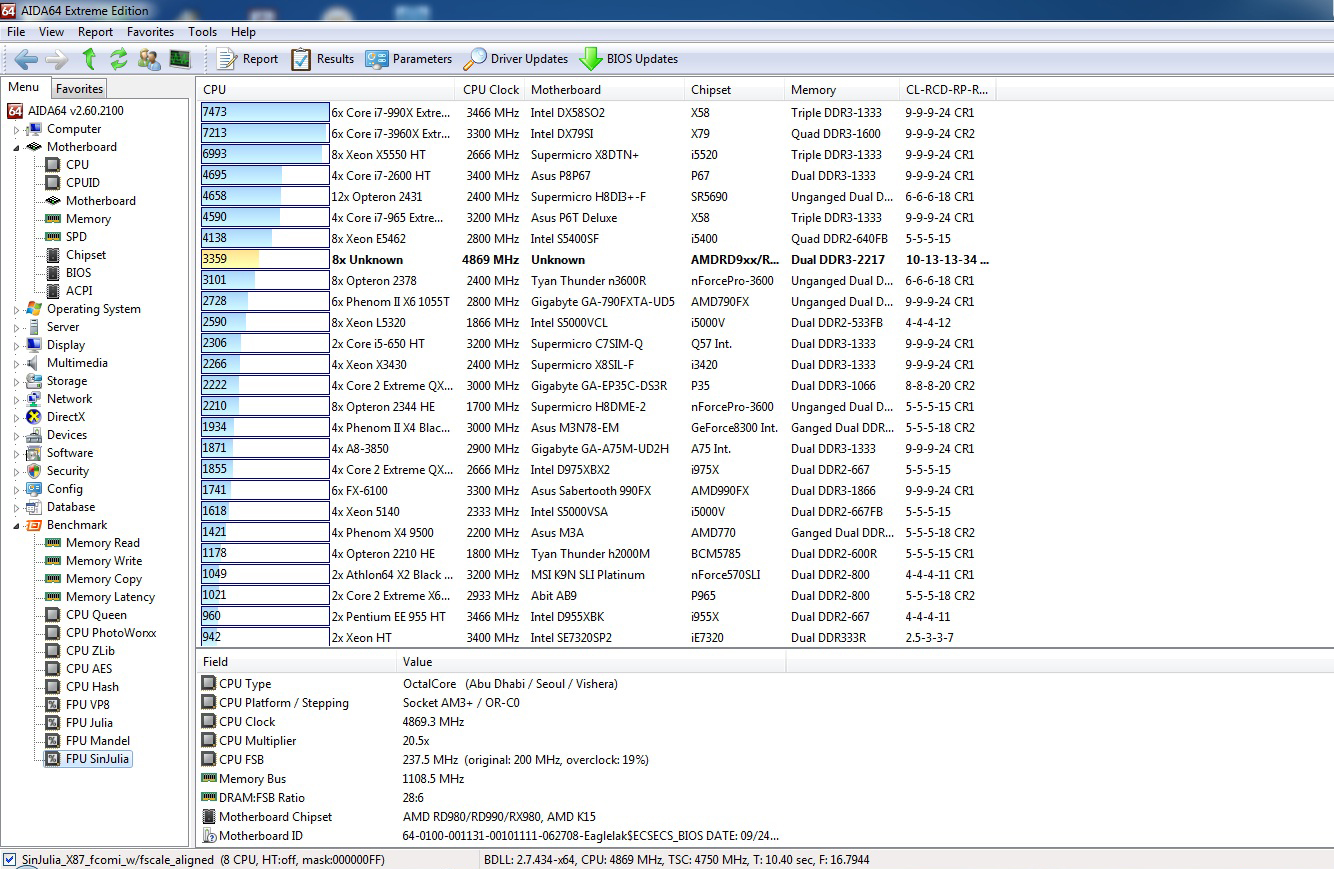This screenshot has height=869, width=1334.
Task: Expand the Server tree node
Action: (16, 328)
